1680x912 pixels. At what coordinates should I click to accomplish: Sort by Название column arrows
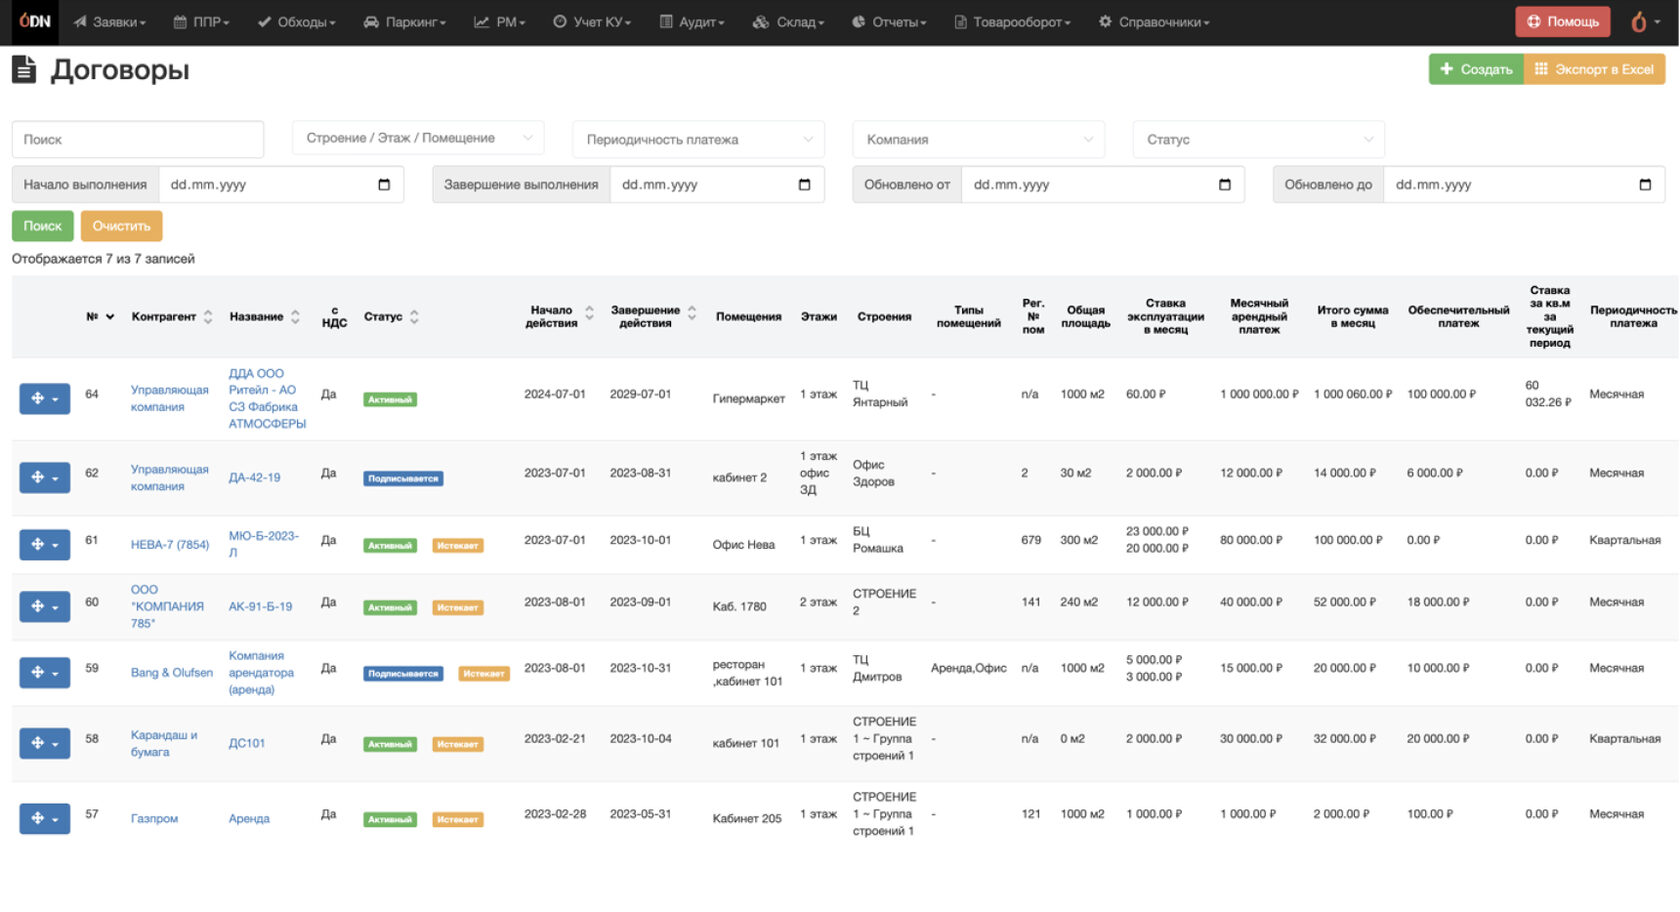tap(295, 317)
